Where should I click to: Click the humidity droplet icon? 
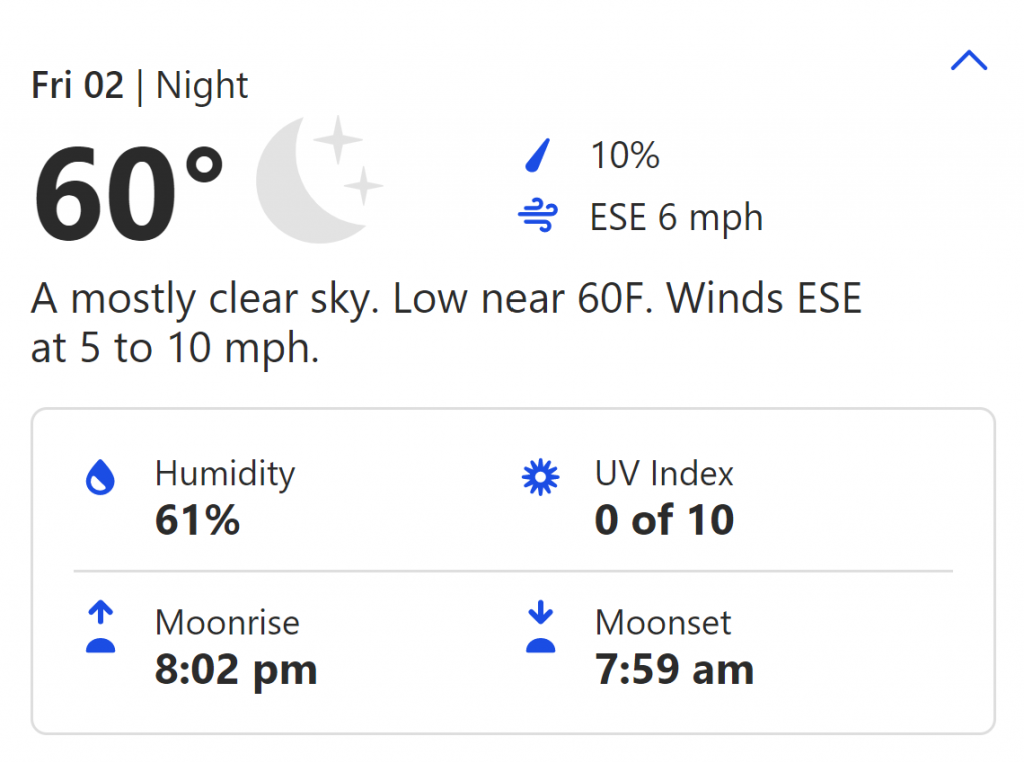tap(101, 477)
